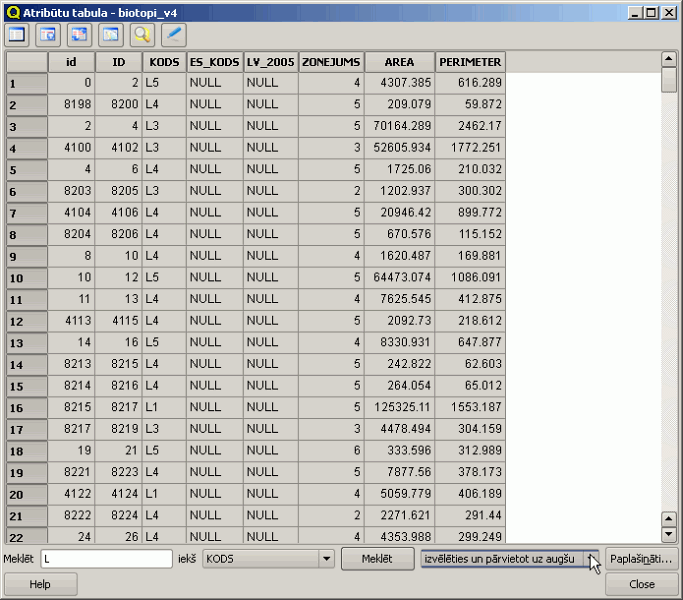Click ES_KODS NULL cell in row 3

pyautogui.click(x=215, y=126)
